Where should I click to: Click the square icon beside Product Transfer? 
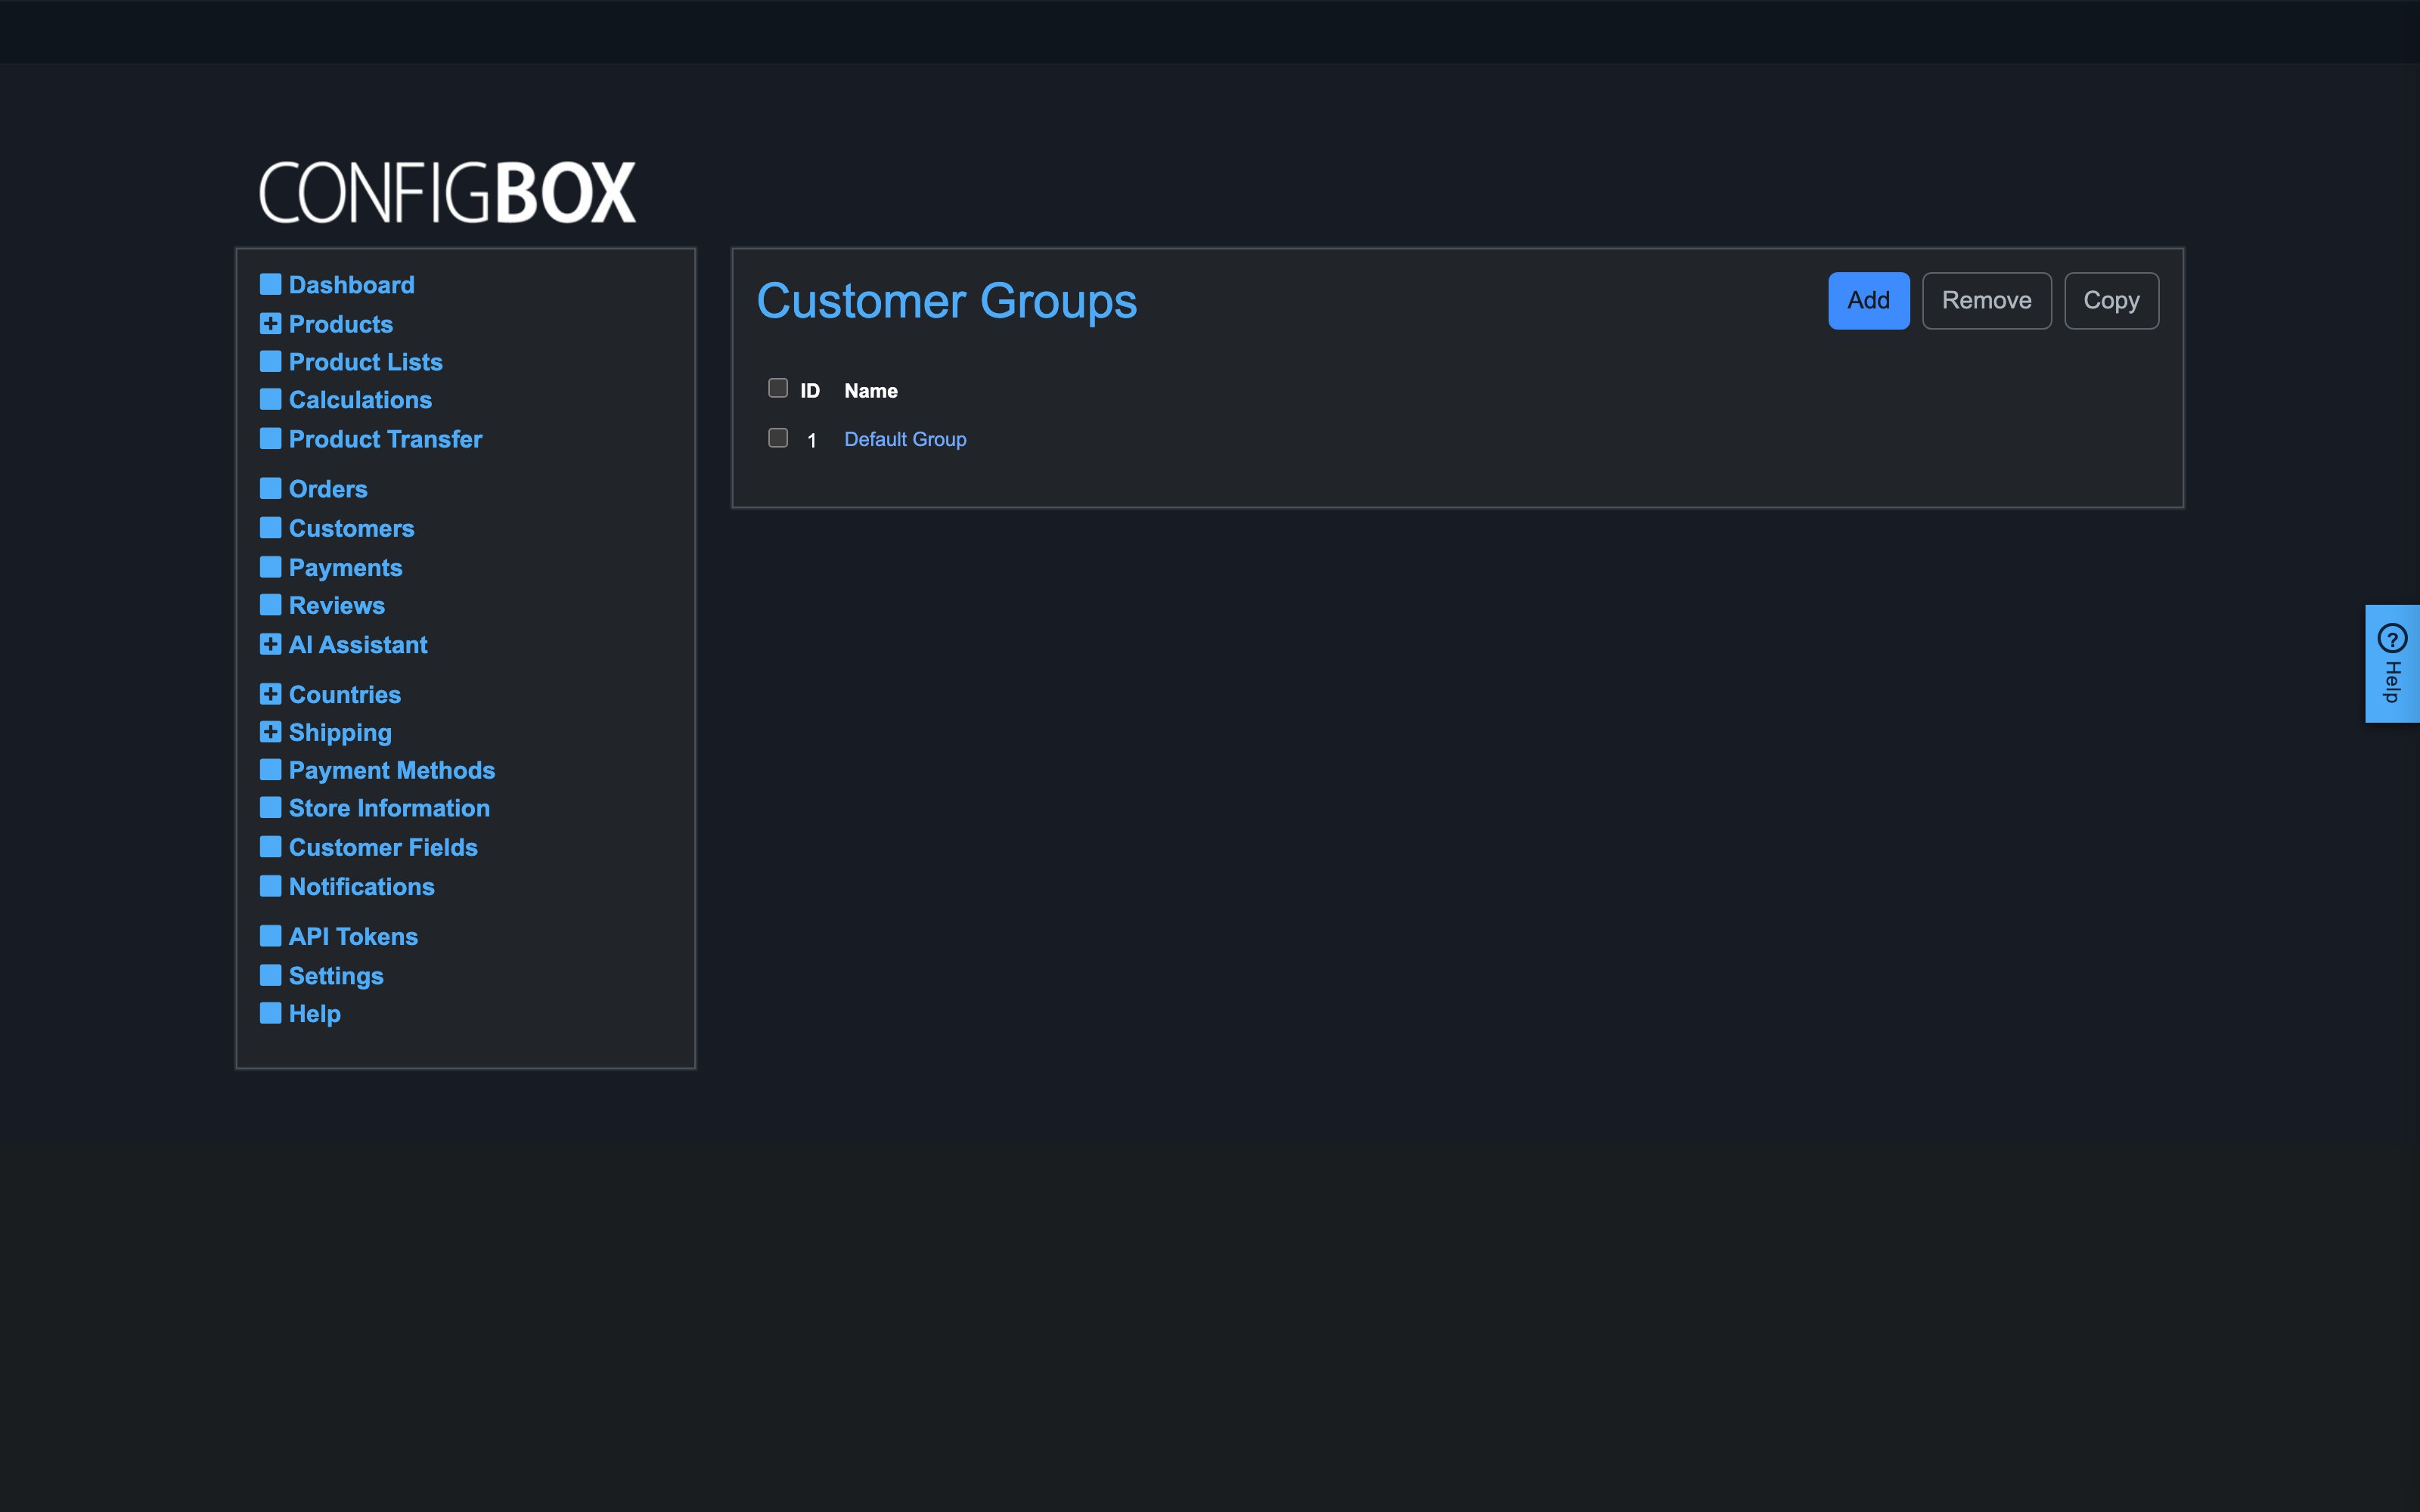270,438
